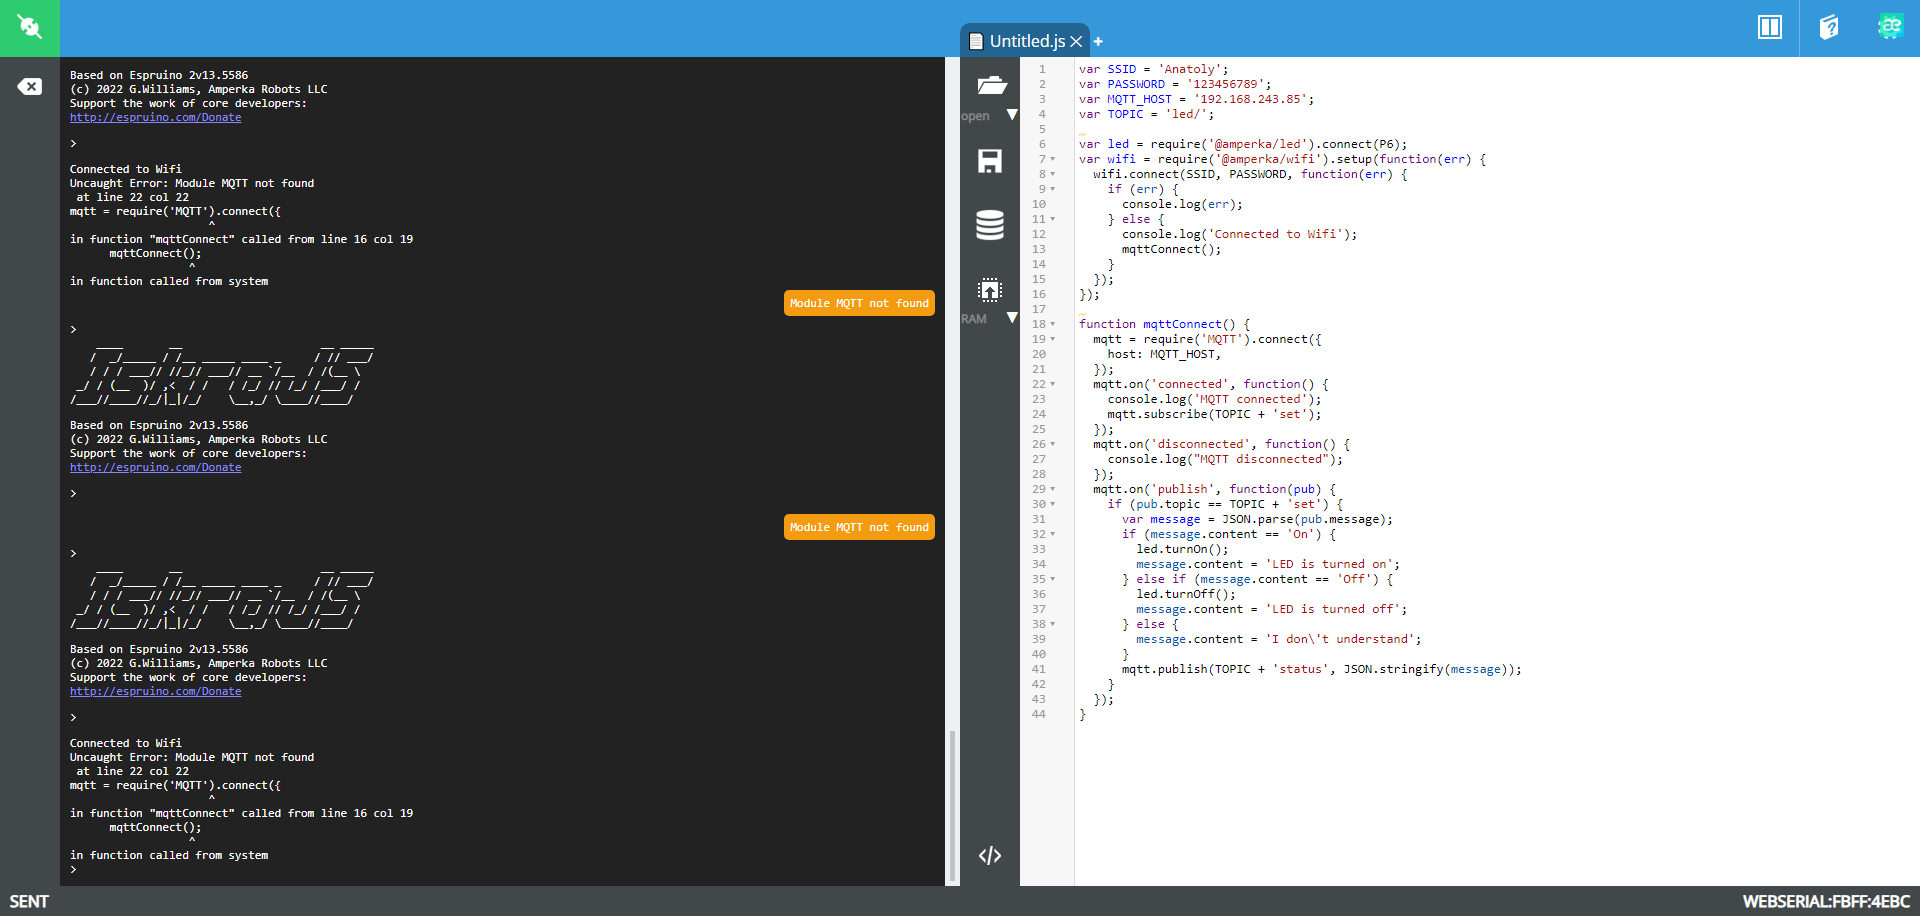Fold the 'publish' handler at line 29
Viewport: 1920px width, 916px height.
tap(1053, 489)
